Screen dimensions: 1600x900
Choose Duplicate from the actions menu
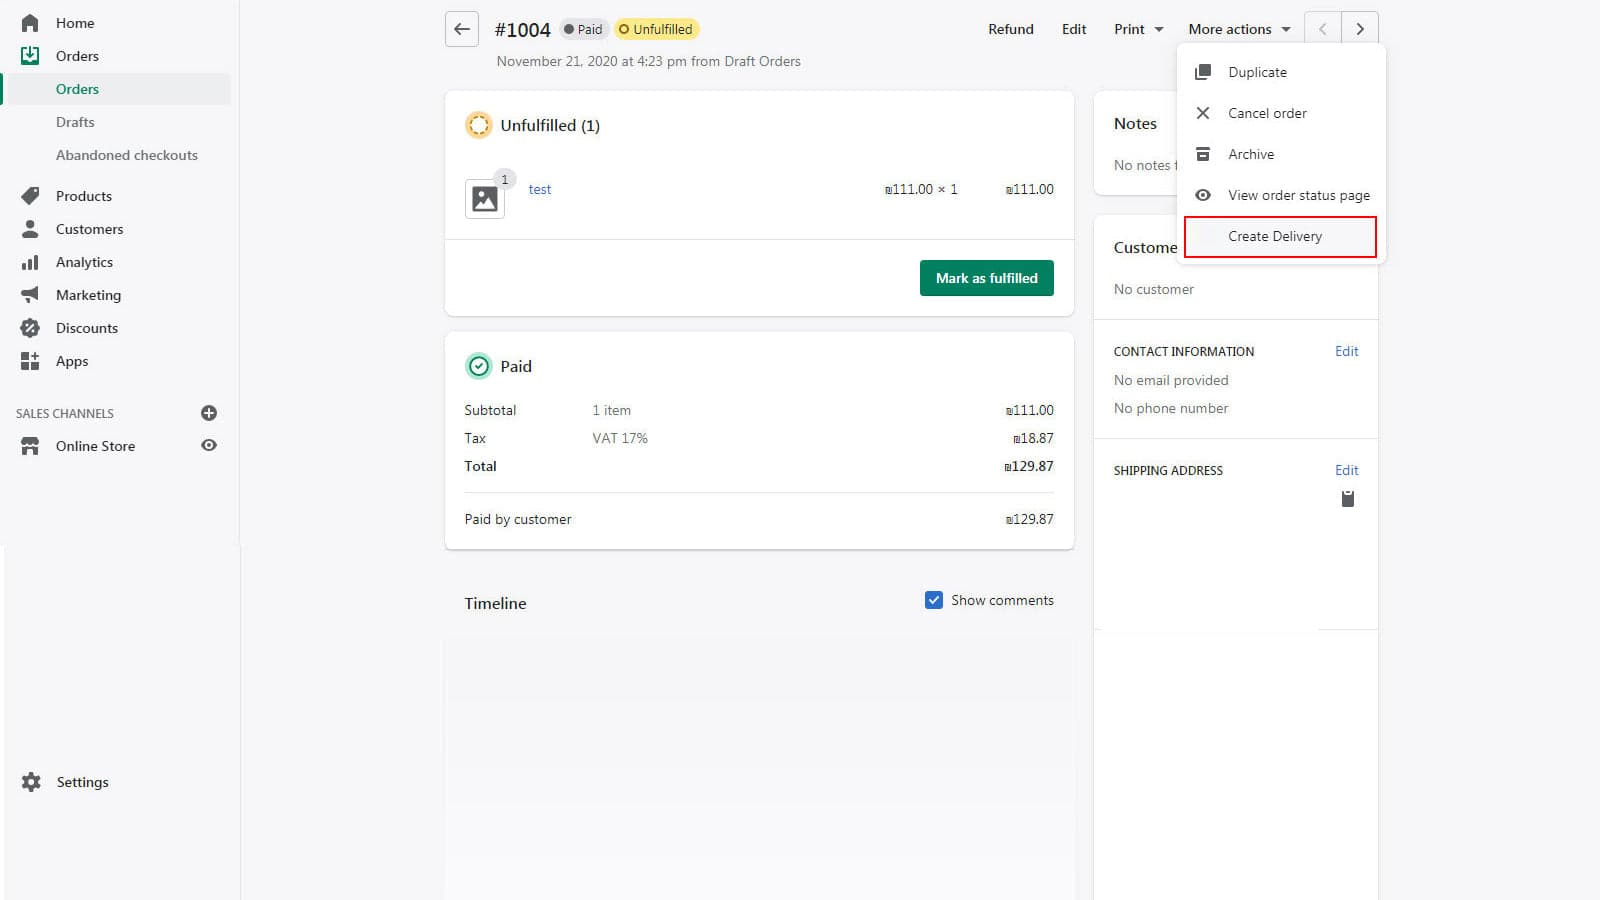click(1256, 71)
